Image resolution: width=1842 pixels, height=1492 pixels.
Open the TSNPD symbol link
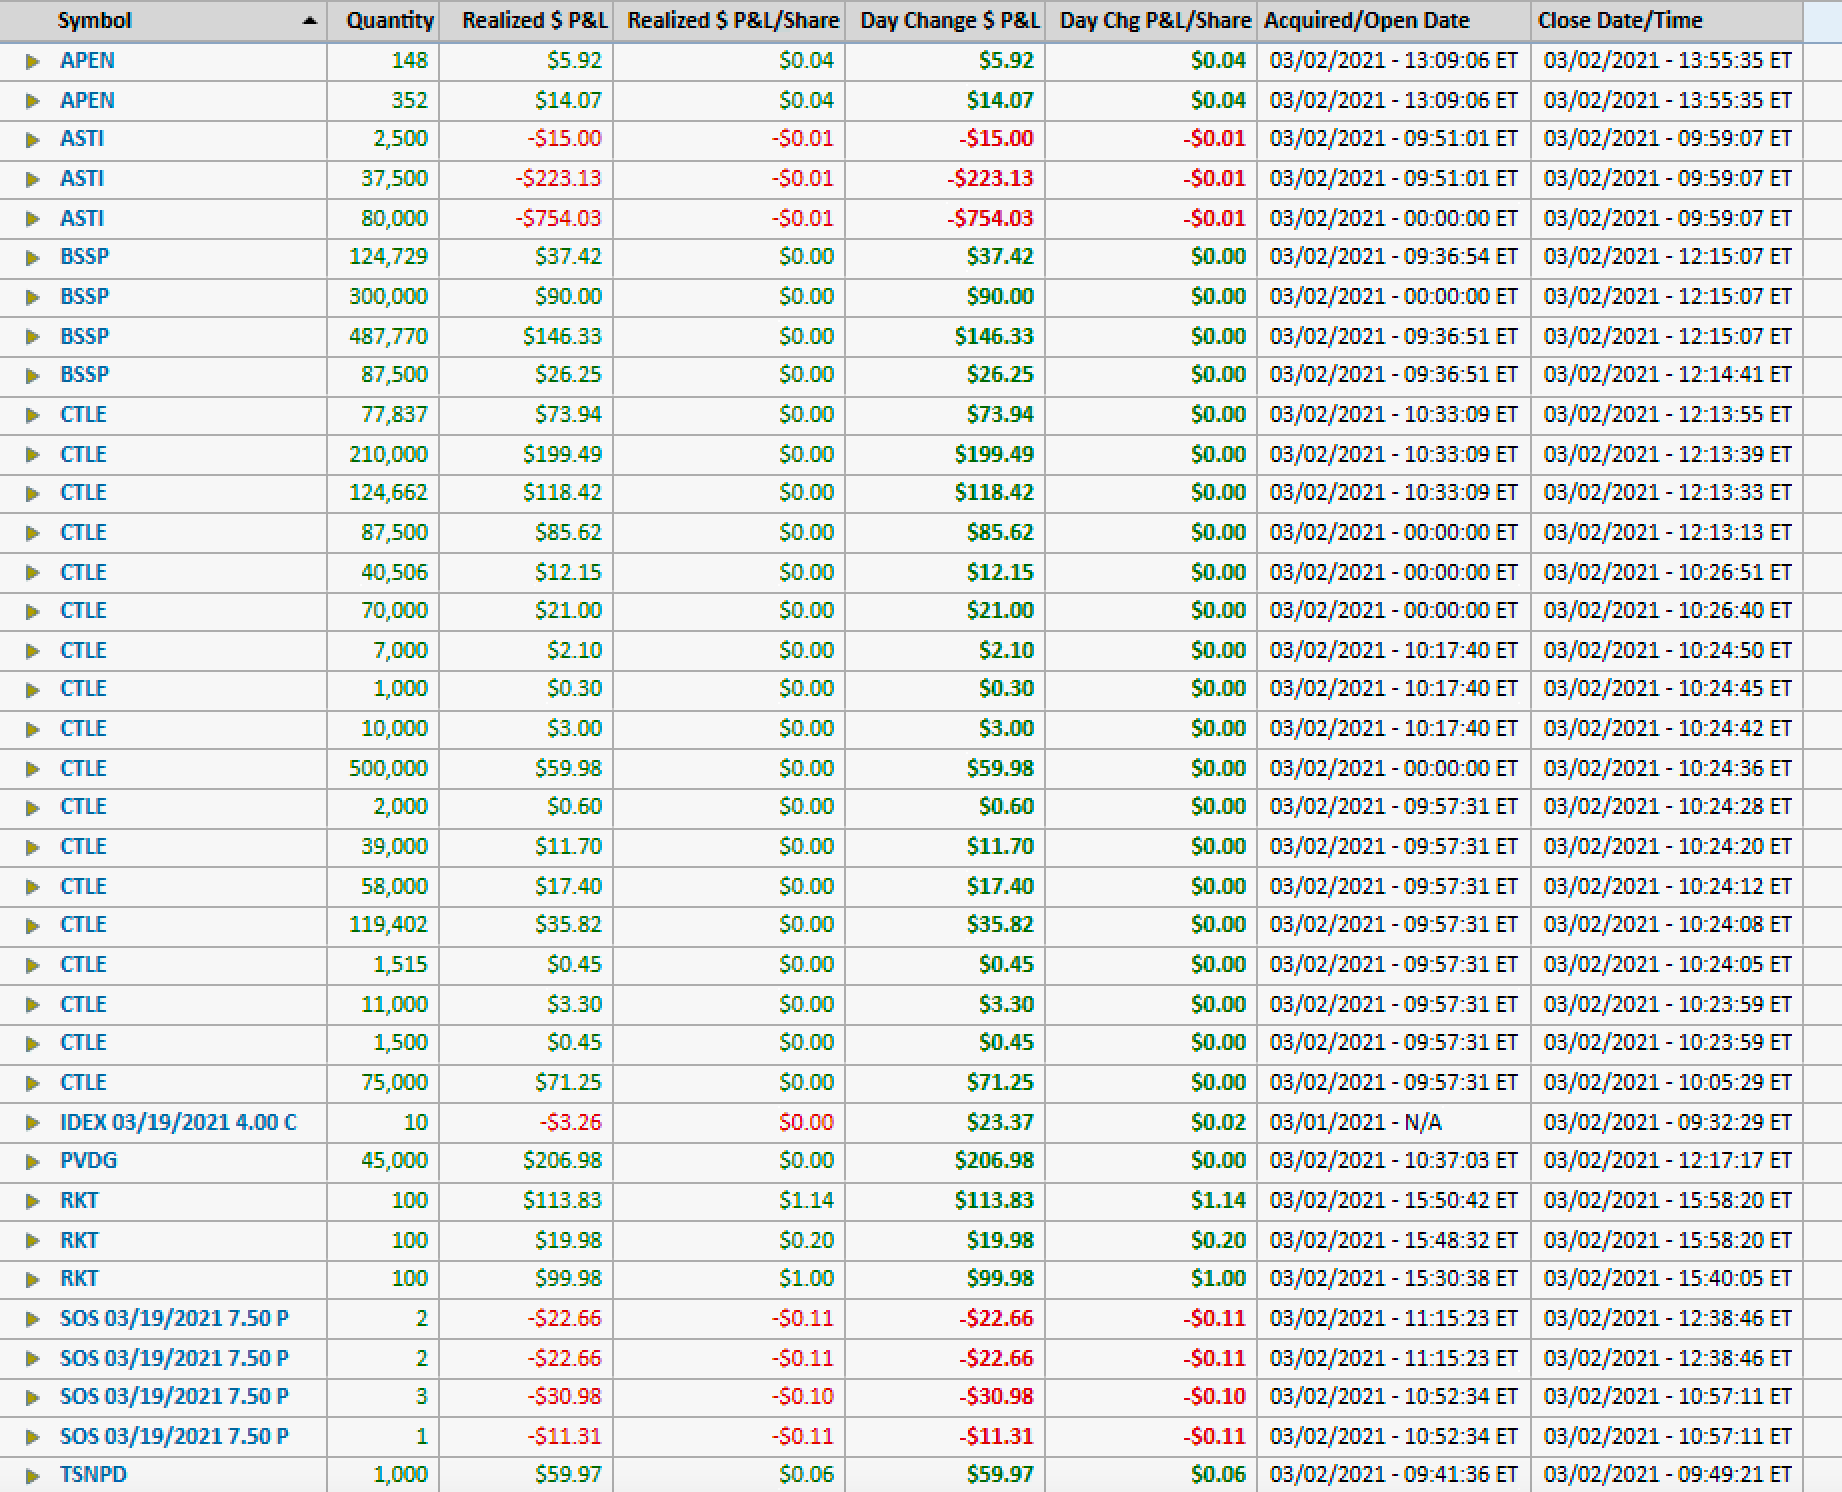(93, 1474)
